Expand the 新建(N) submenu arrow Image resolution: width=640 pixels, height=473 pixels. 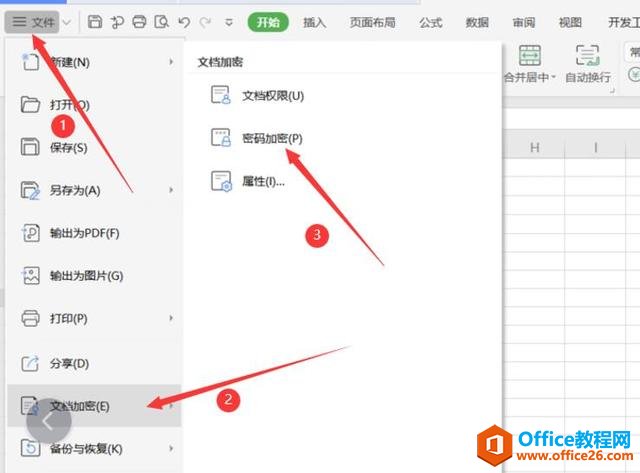[x=171, y=62]
